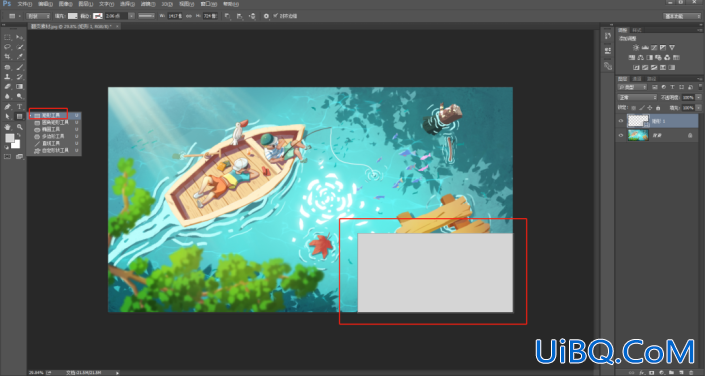The width and height of the screenshot is (705, 376).
Task: Add Color Balance adjustment layer
Action: [640, 58]
